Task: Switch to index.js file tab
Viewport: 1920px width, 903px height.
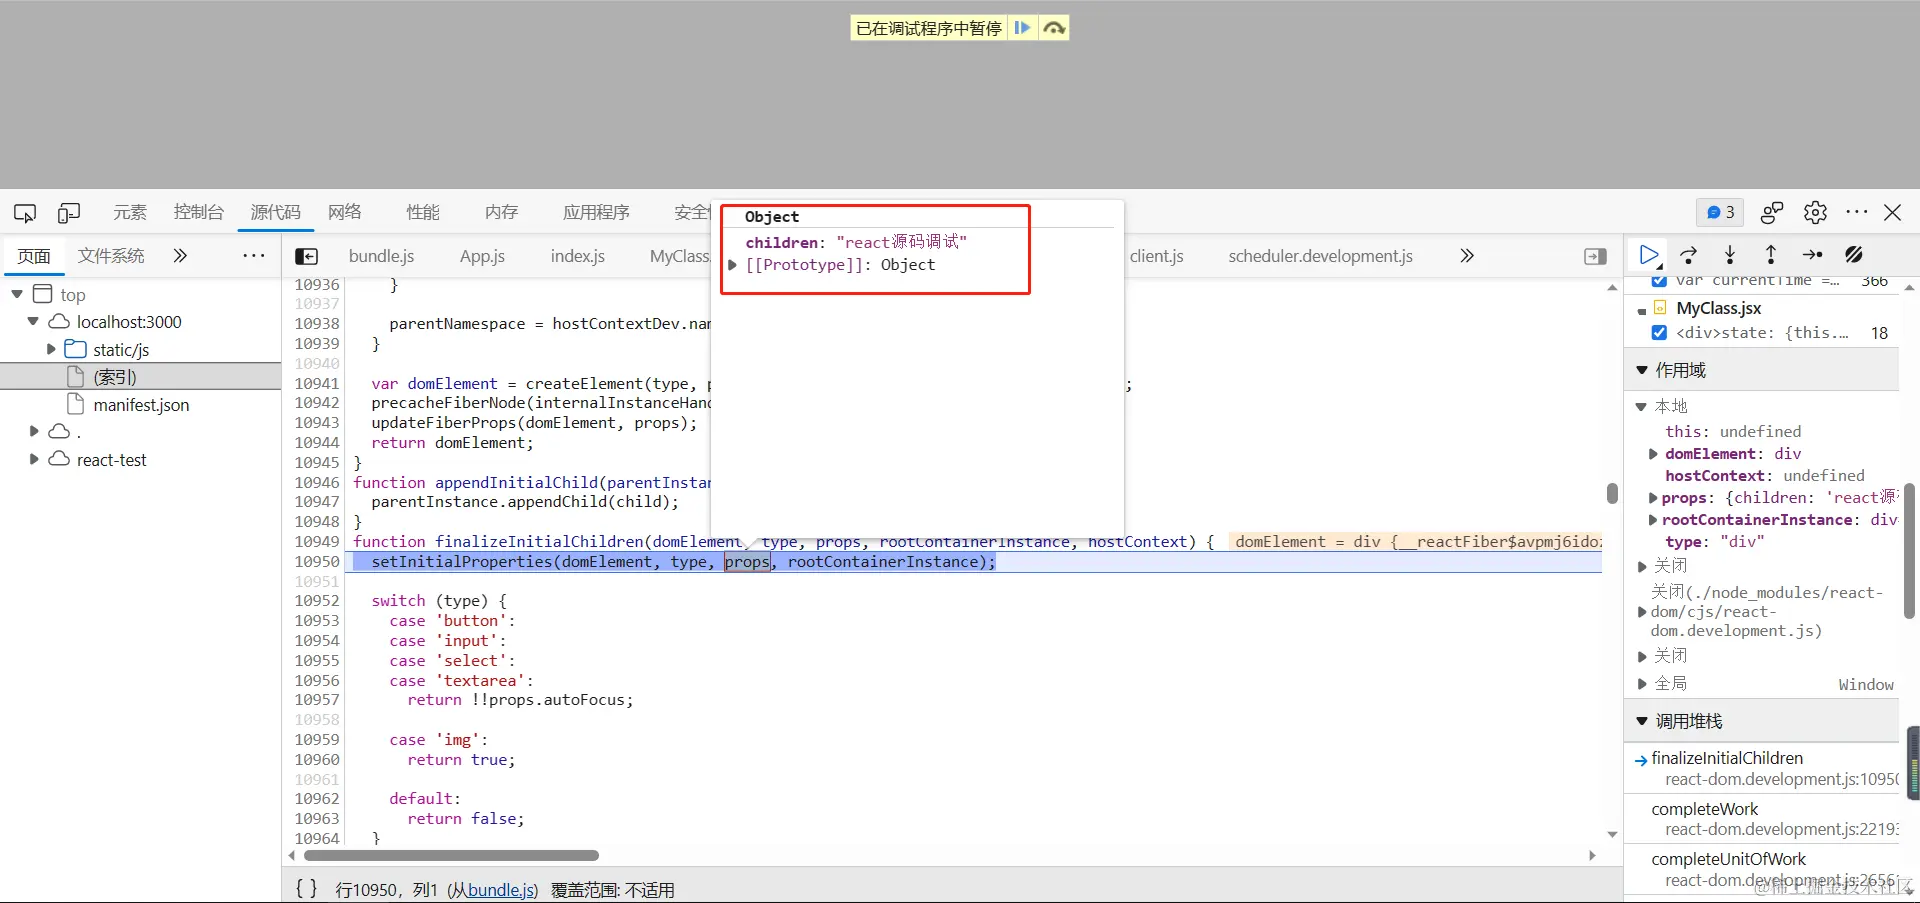Action: (578, 256)
